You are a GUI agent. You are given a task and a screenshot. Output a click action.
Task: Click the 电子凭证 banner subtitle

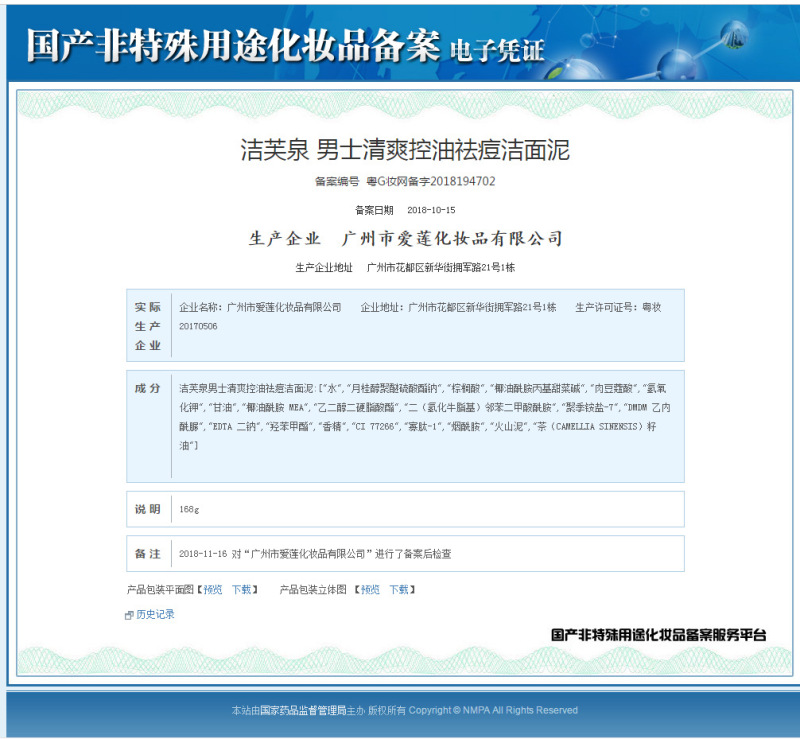pos(497,50)
